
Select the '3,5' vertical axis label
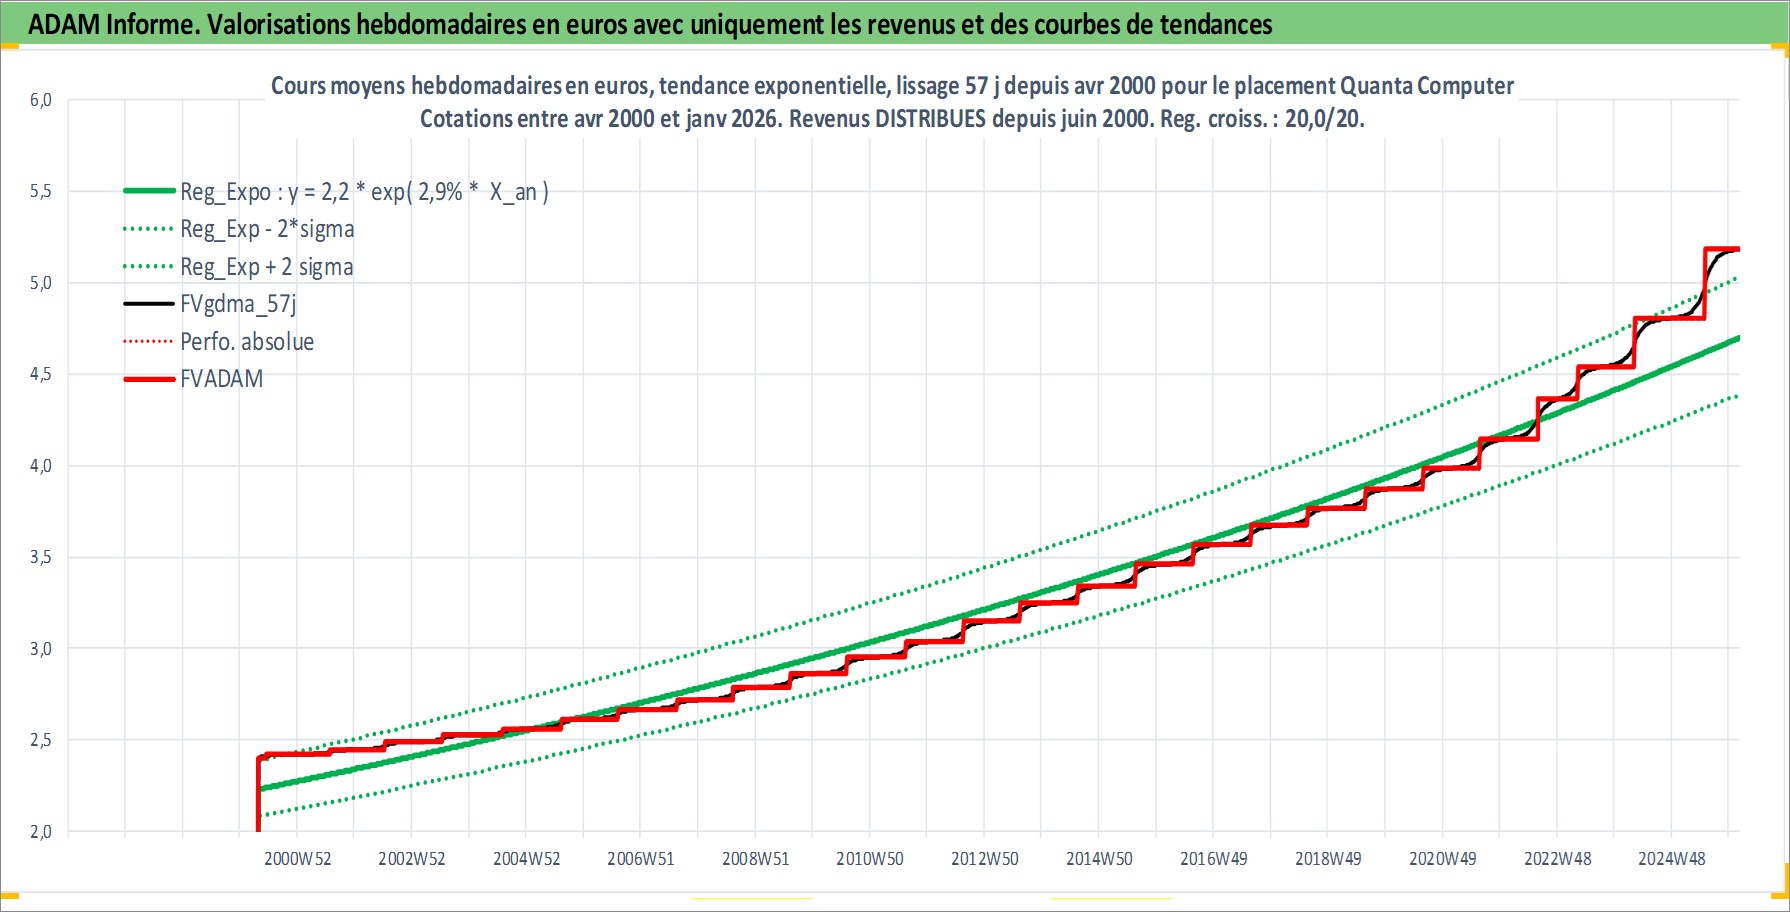(40, 557)
